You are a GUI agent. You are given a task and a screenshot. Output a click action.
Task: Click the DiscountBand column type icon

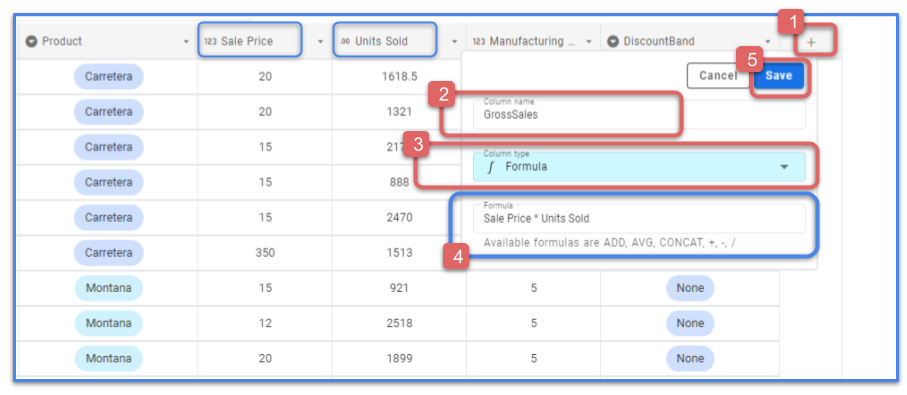pos(613,41)
